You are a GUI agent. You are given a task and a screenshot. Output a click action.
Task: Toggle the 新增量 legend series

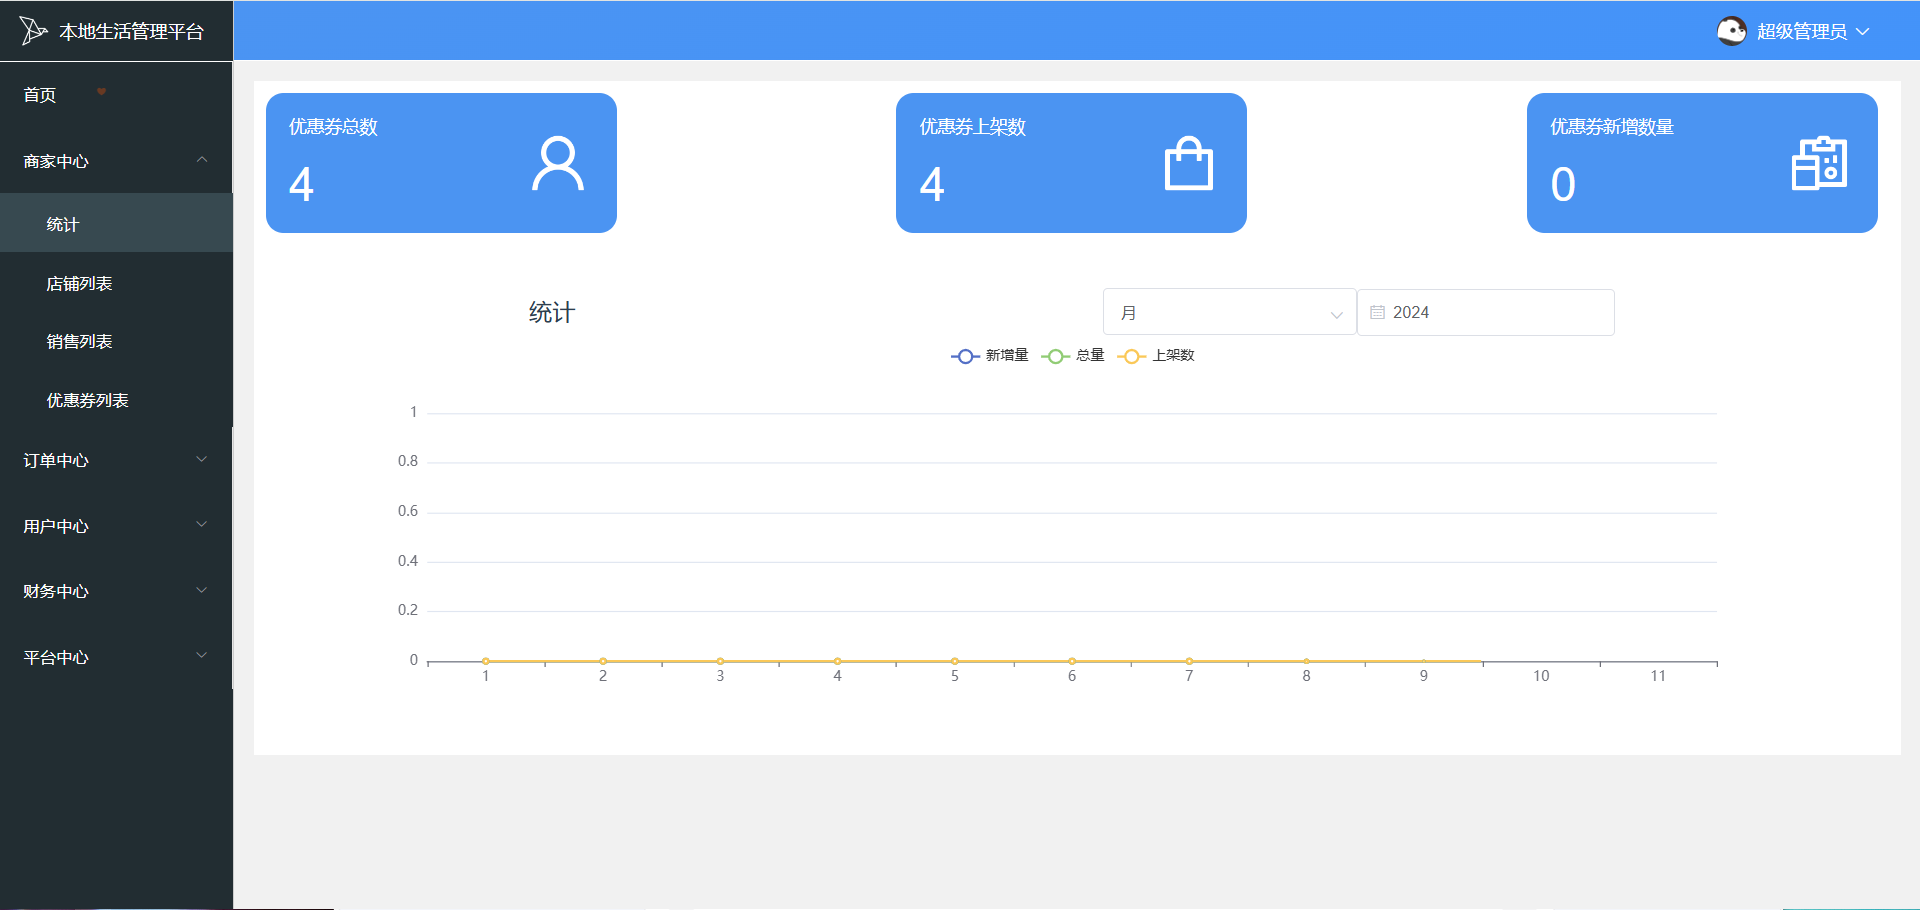[x=989, y=356]
